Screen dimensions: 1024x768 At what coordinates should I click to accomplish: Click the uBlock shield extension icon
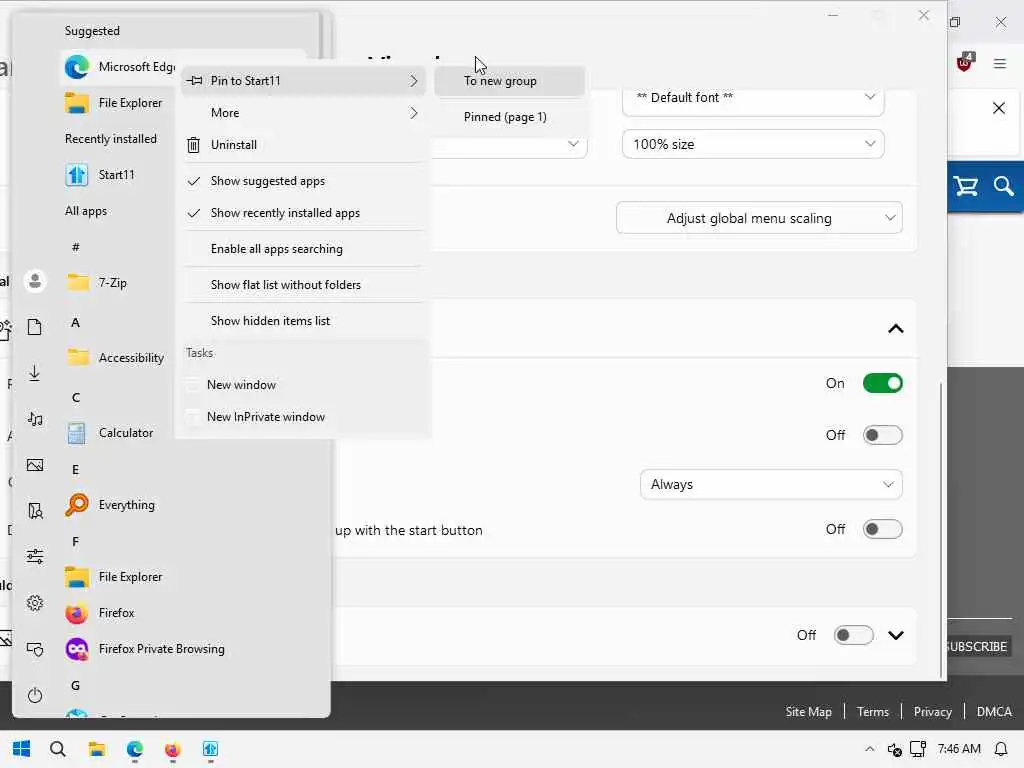[x=965, y=63]
